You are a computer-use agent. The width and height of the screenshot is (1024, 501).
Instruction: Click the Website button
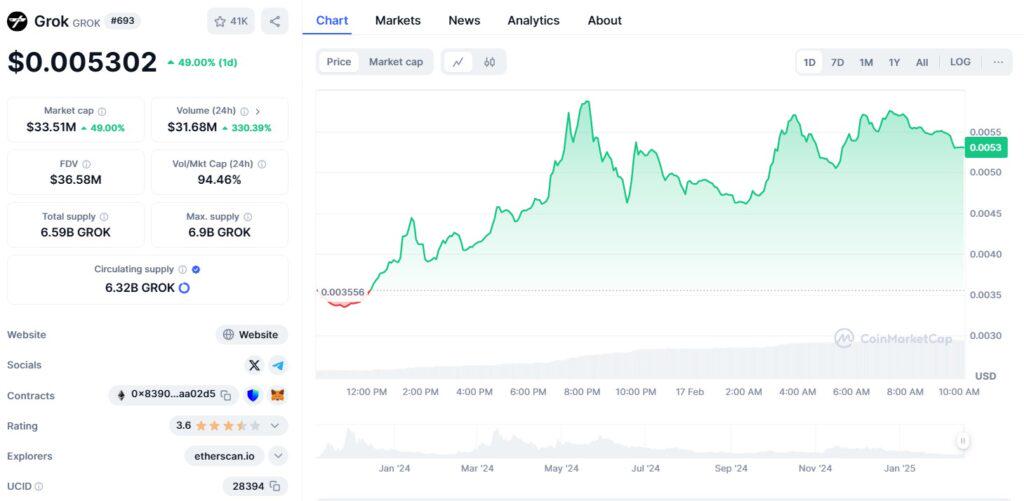(x=251, y=335)
